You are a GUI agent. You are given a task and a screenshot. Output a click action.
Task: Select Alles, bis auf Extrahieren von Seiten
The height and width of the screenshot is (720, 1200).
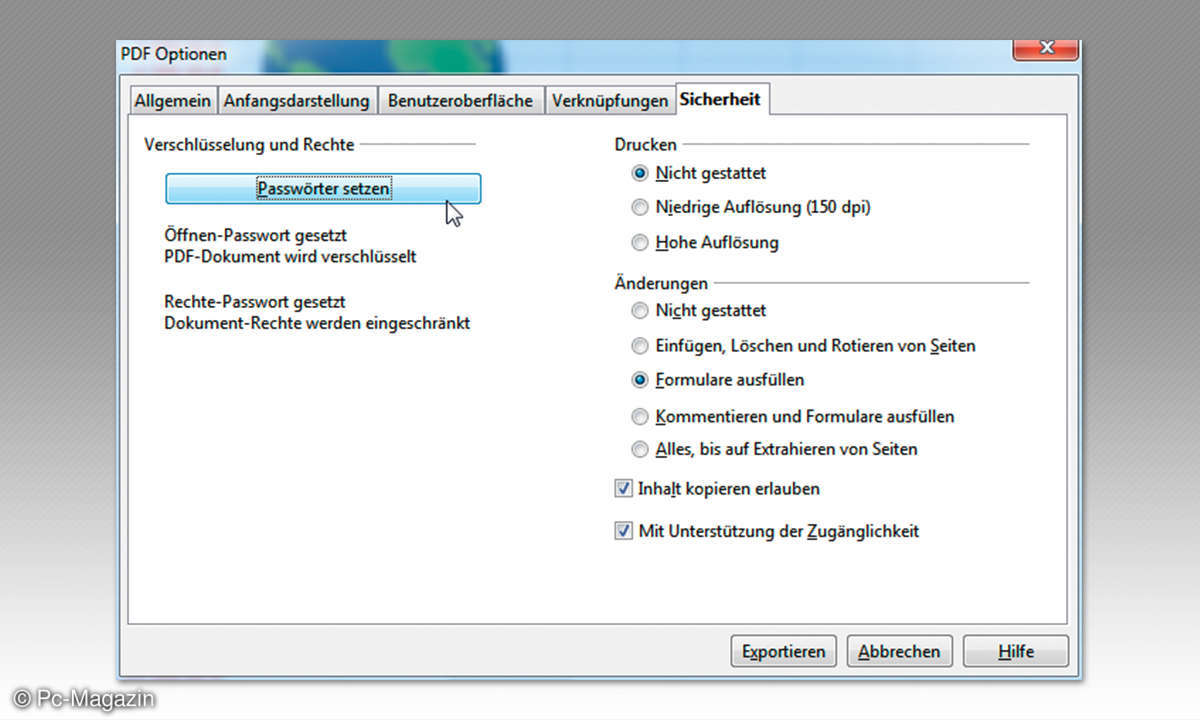point(775,449)
